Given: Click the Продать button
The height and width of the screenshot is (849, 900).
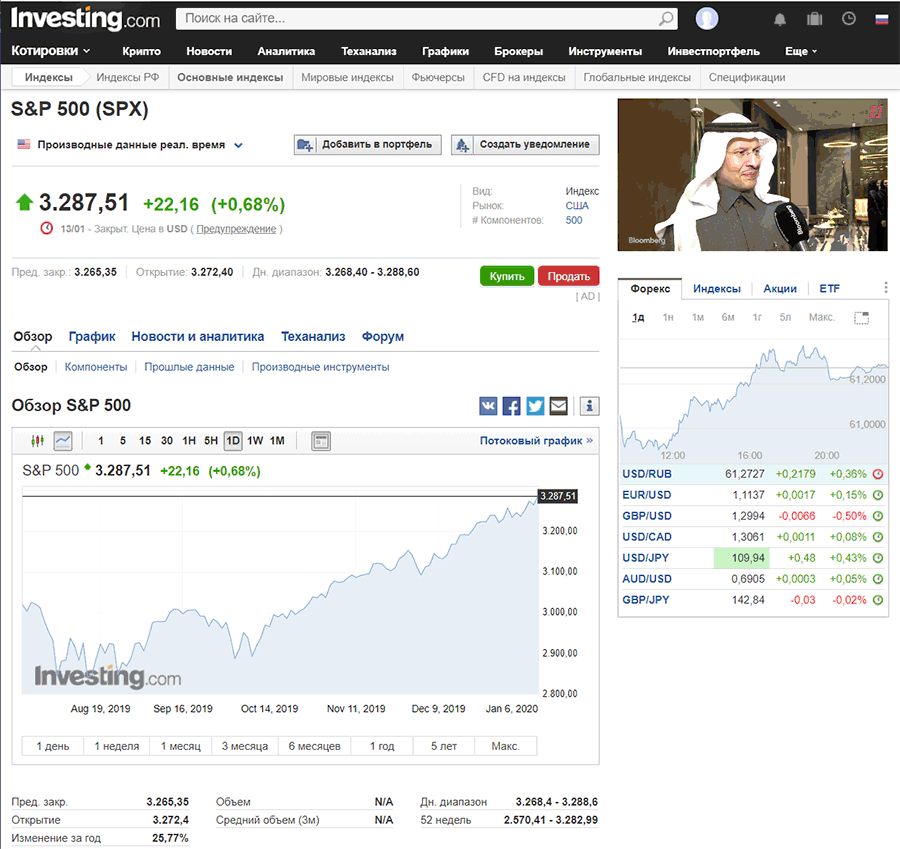Looking at the screenshot, I should tap(568, 276).
